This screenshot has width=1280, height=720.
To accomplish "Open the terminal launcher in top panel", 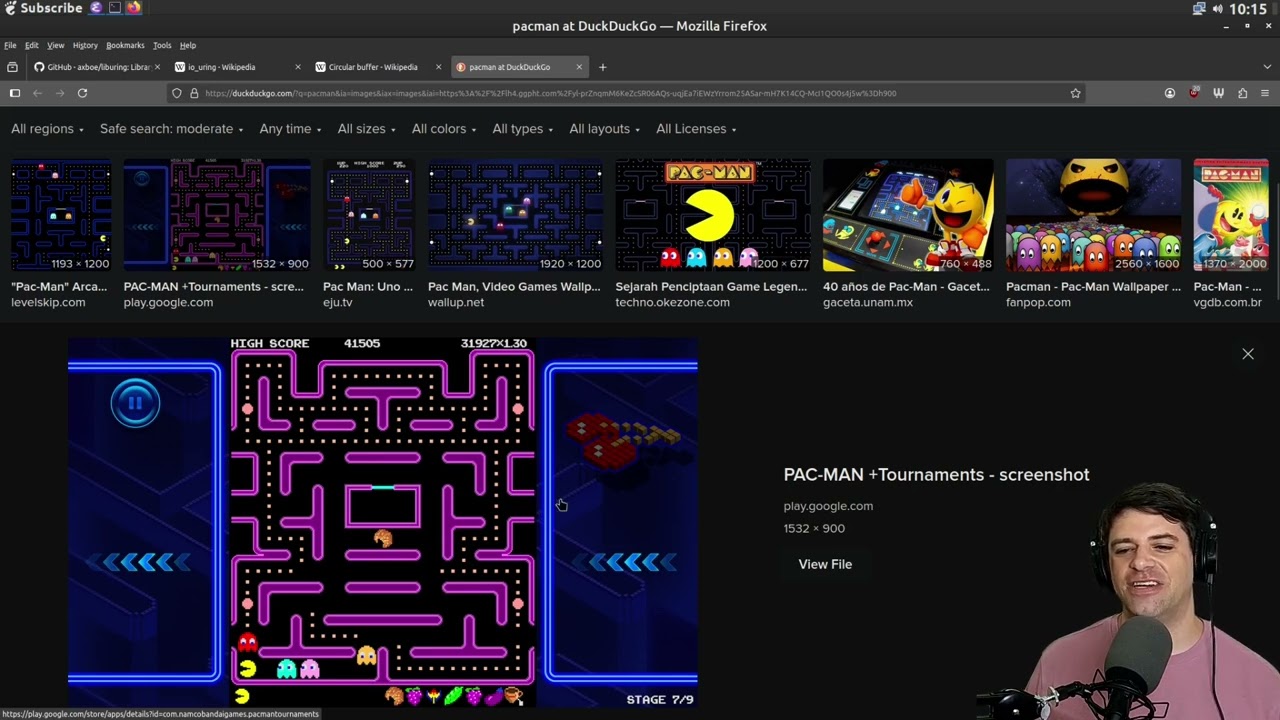I will [x=115, y=8].
